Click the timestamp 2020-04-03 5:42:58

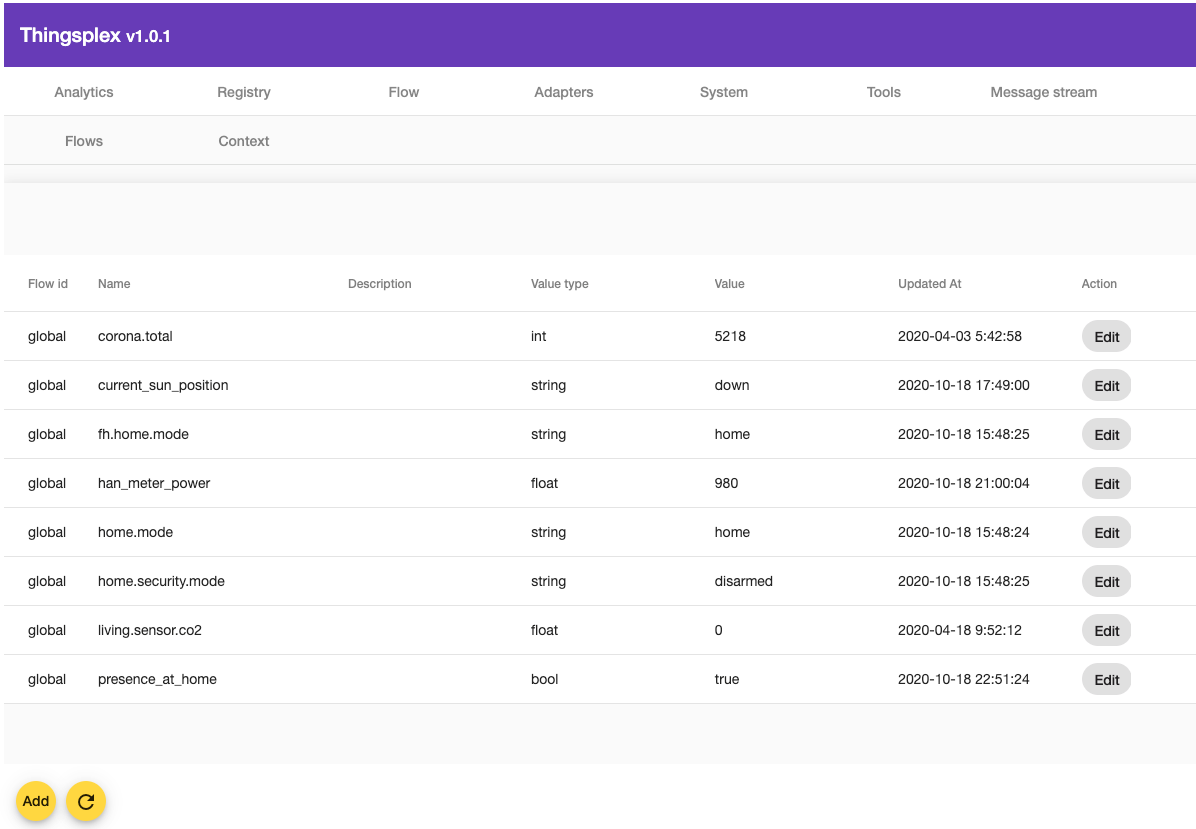tap(960, 336)
